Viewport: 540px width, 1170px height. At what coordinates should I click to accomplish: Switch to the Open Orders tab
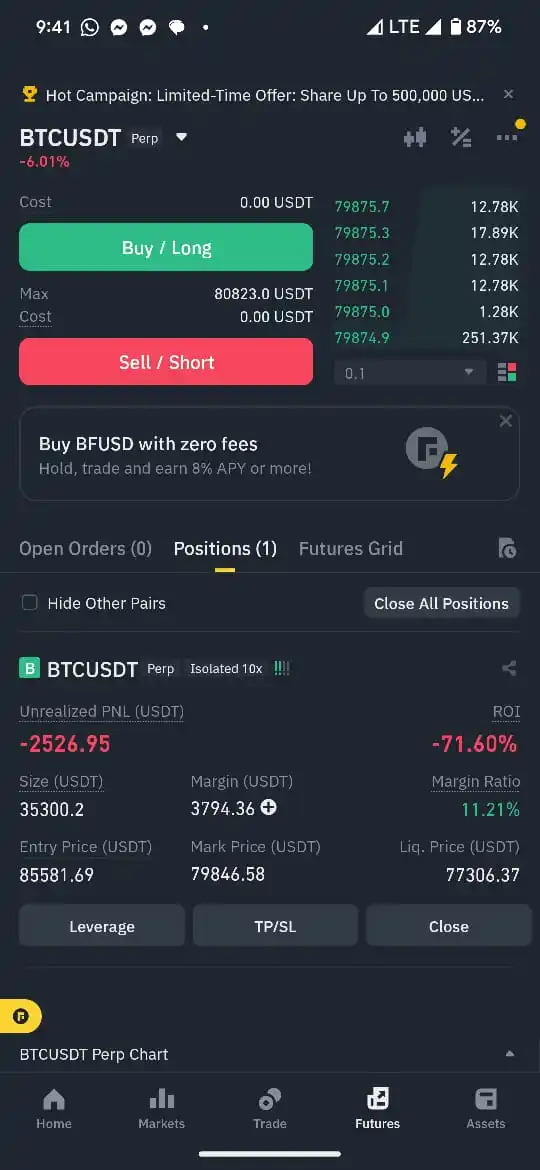86,548
